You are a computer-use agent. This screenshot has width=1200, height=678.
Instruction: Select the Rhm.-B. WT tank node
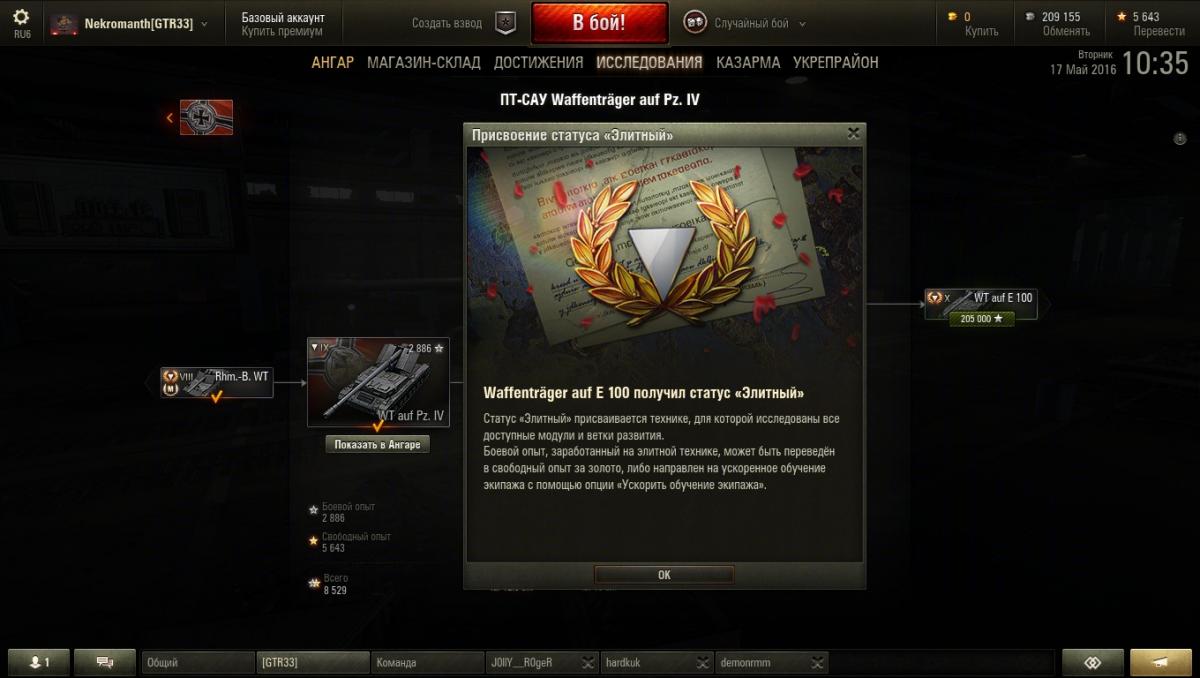coord(217,382)
